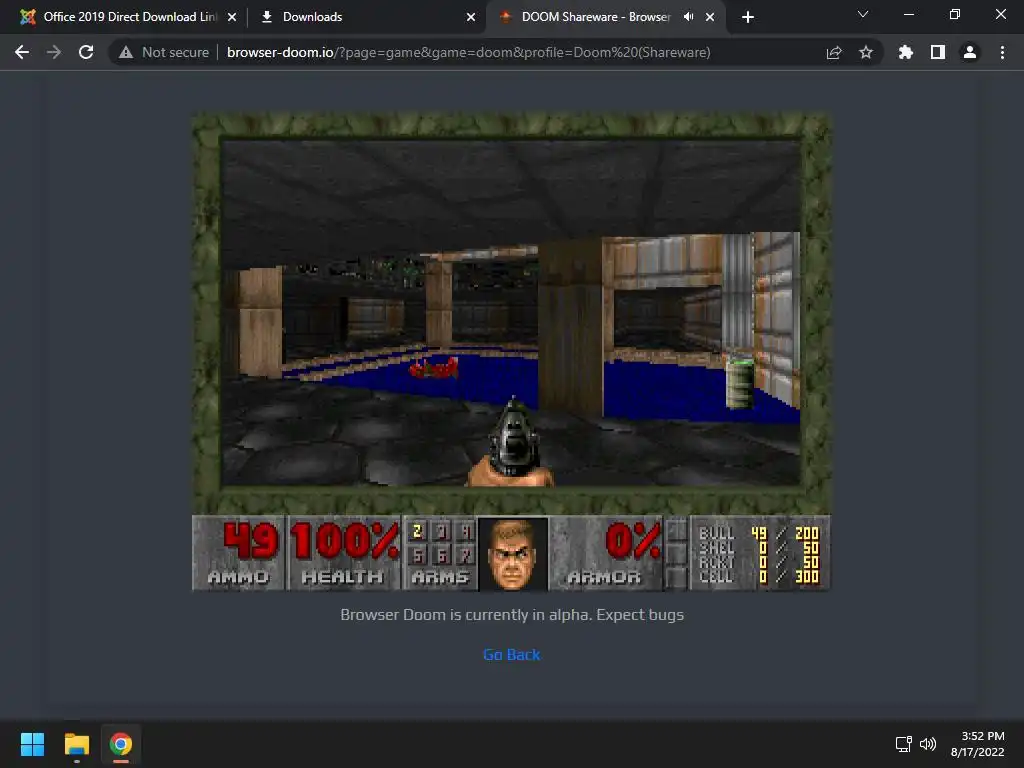The image size is (1024, 768).
Task: Click the Doomguy face in status bar
Action: [x=513, y=554]
